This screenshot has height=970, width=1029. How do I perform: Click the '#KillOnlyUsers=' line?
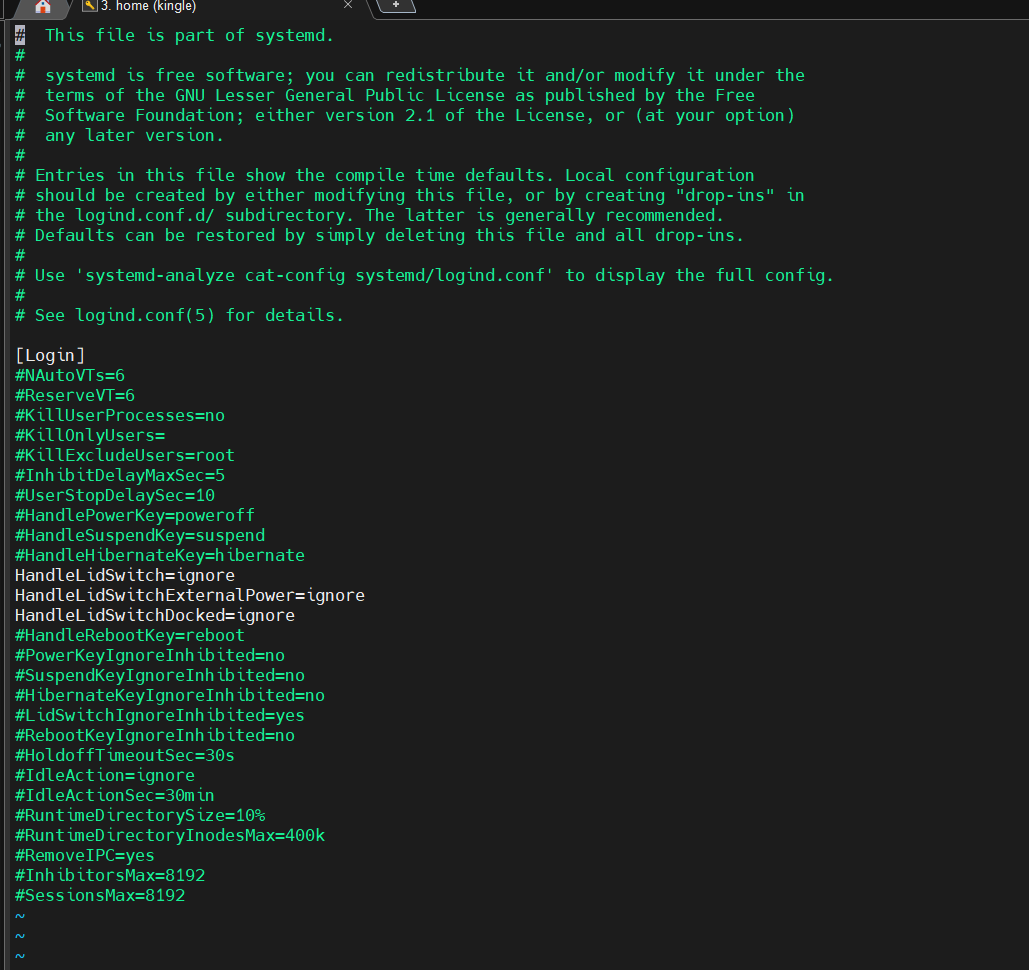pyautogui.click(x=90, y=436)
